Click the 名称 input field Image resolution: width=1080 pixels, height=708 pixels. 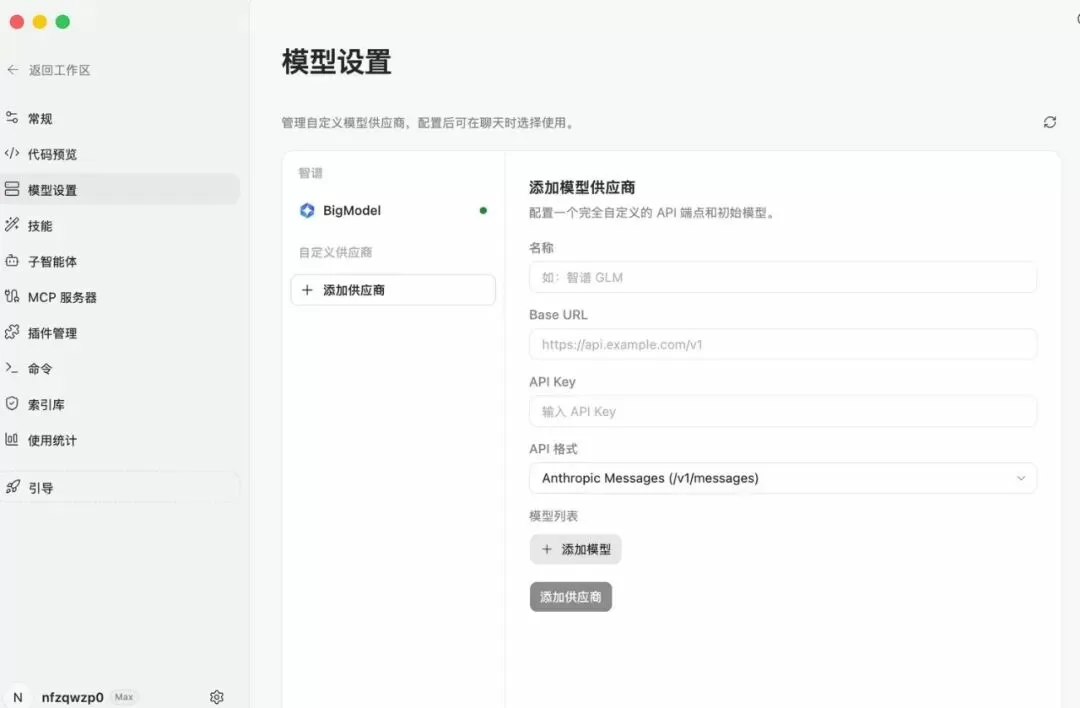click(783, 277)
